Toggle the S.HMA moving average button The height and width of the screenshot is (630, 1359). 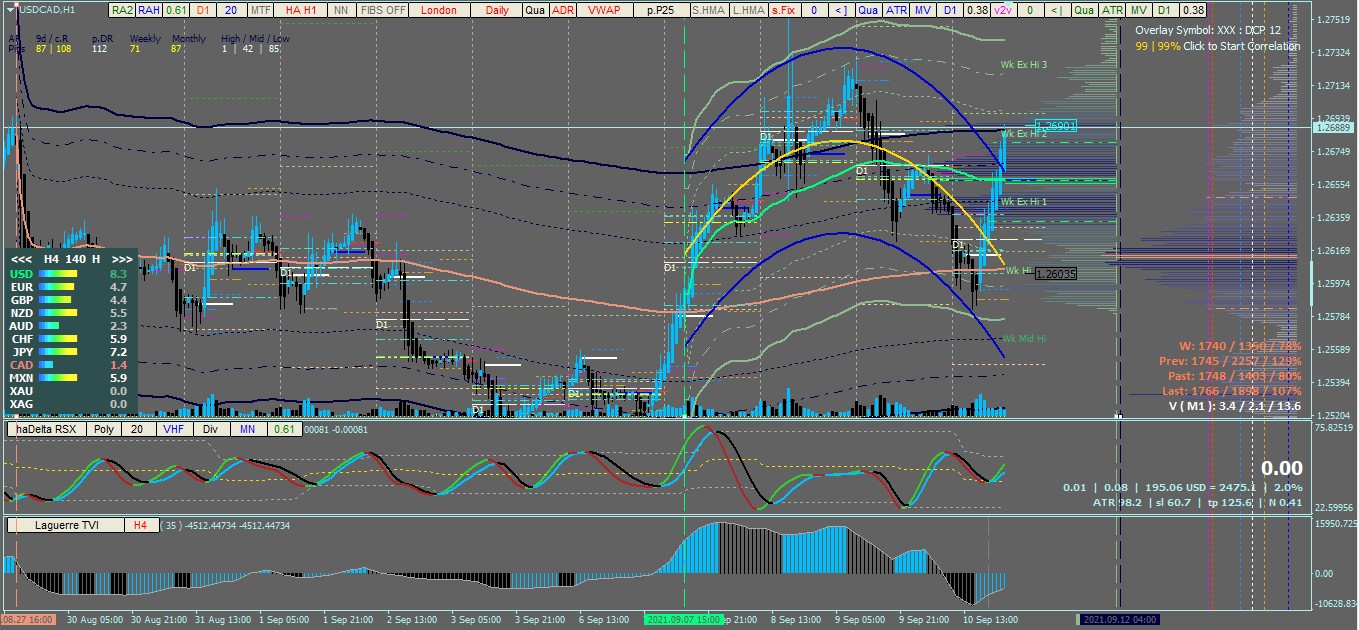(x=708, y=10)
